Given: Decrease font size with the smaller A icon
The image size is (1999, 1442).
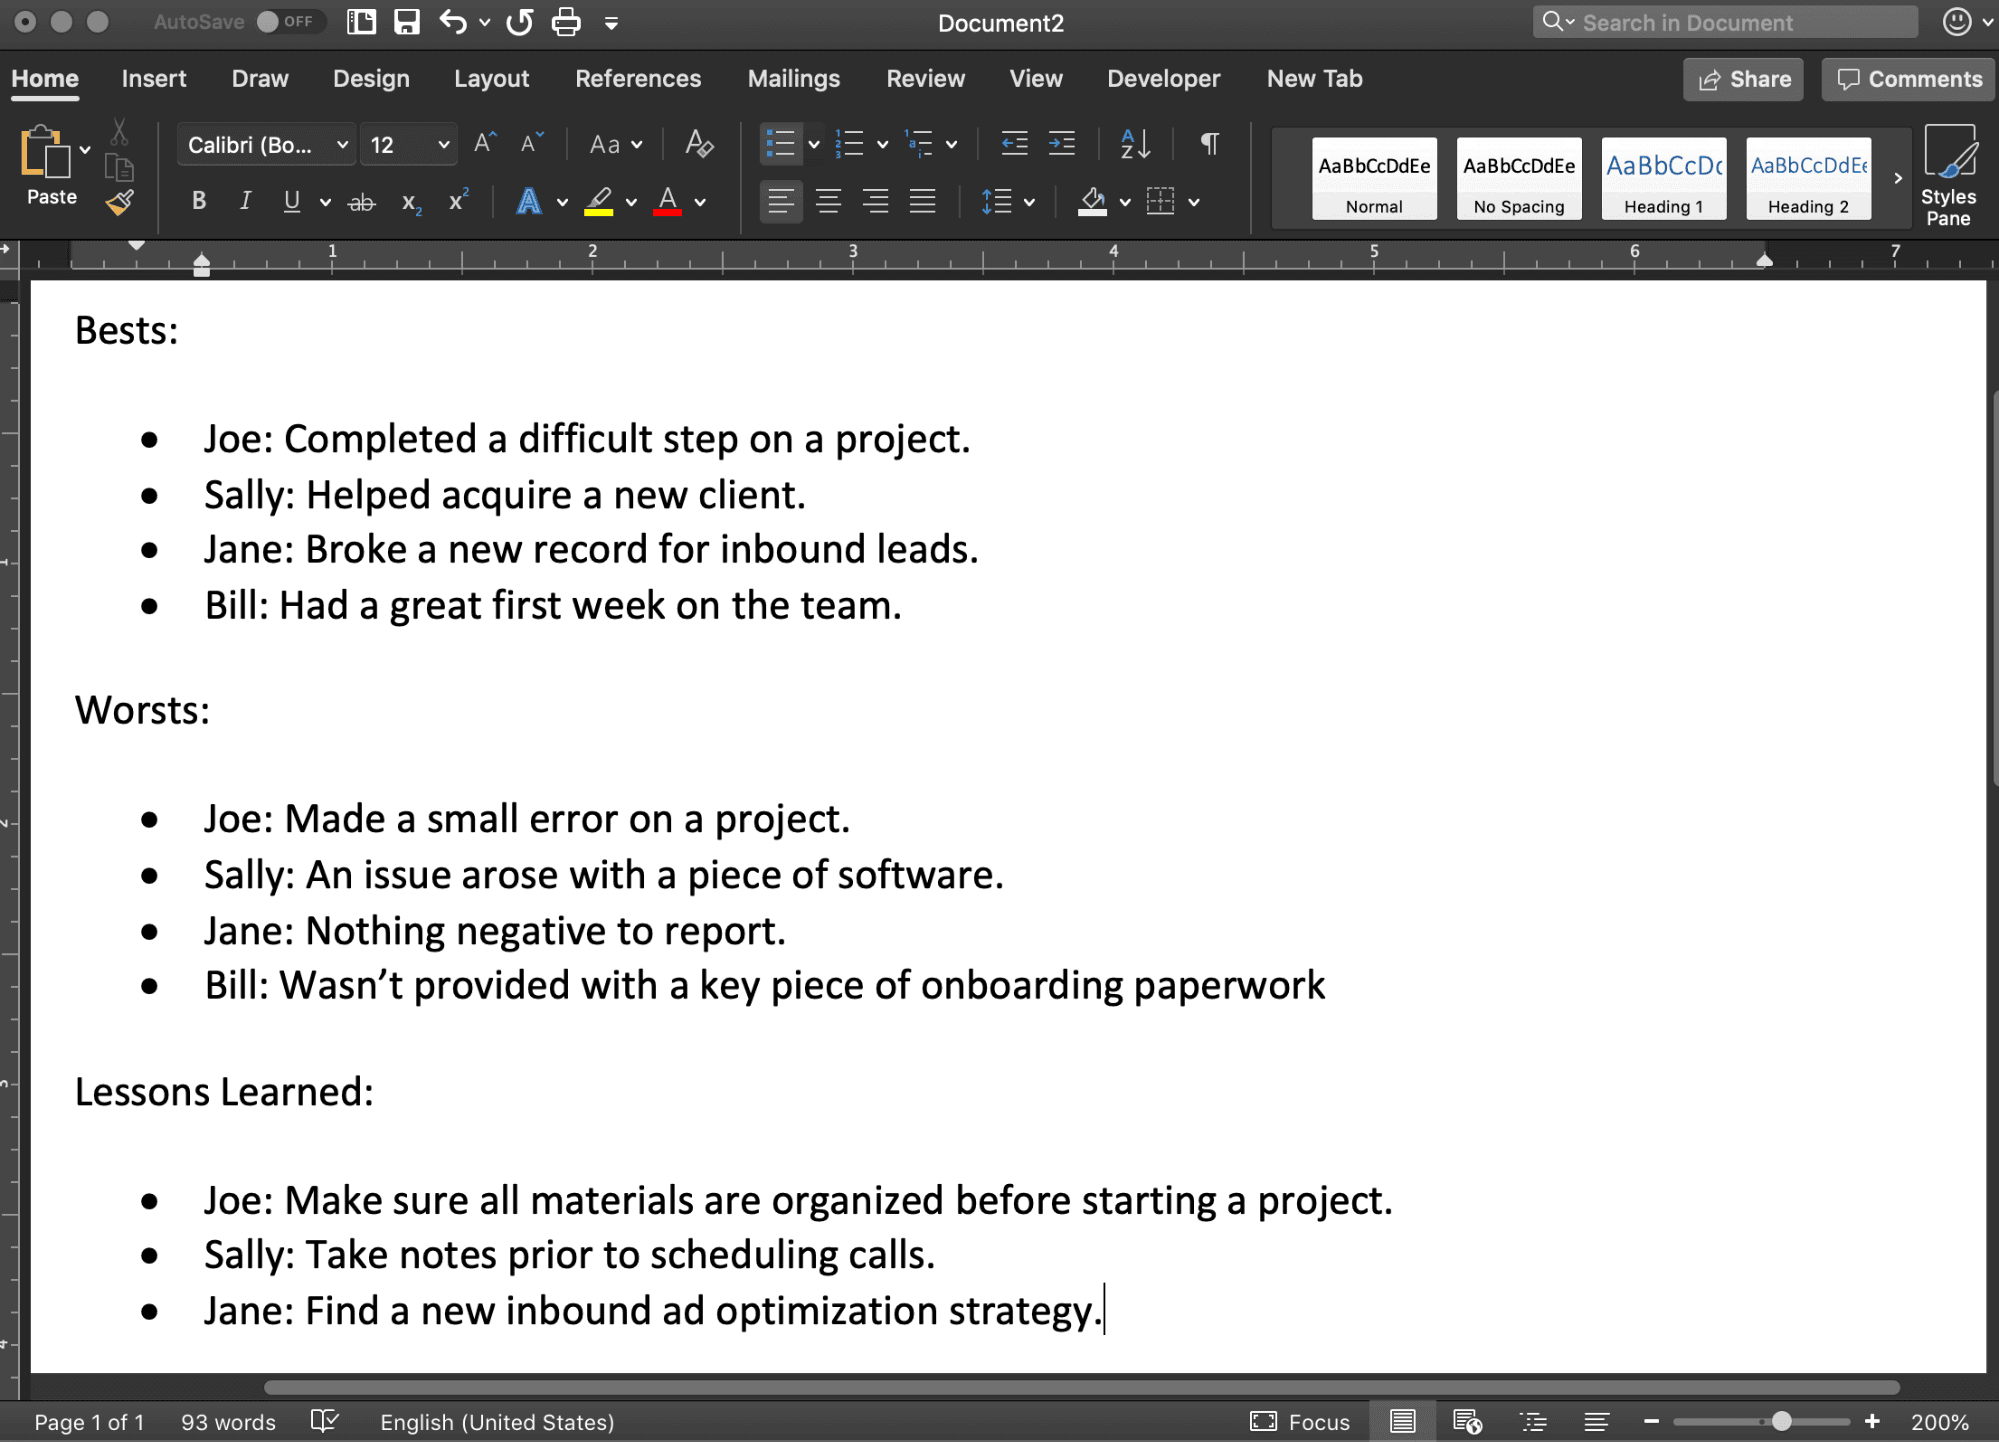Looking at the screenshot, I should tap(531, 144).
